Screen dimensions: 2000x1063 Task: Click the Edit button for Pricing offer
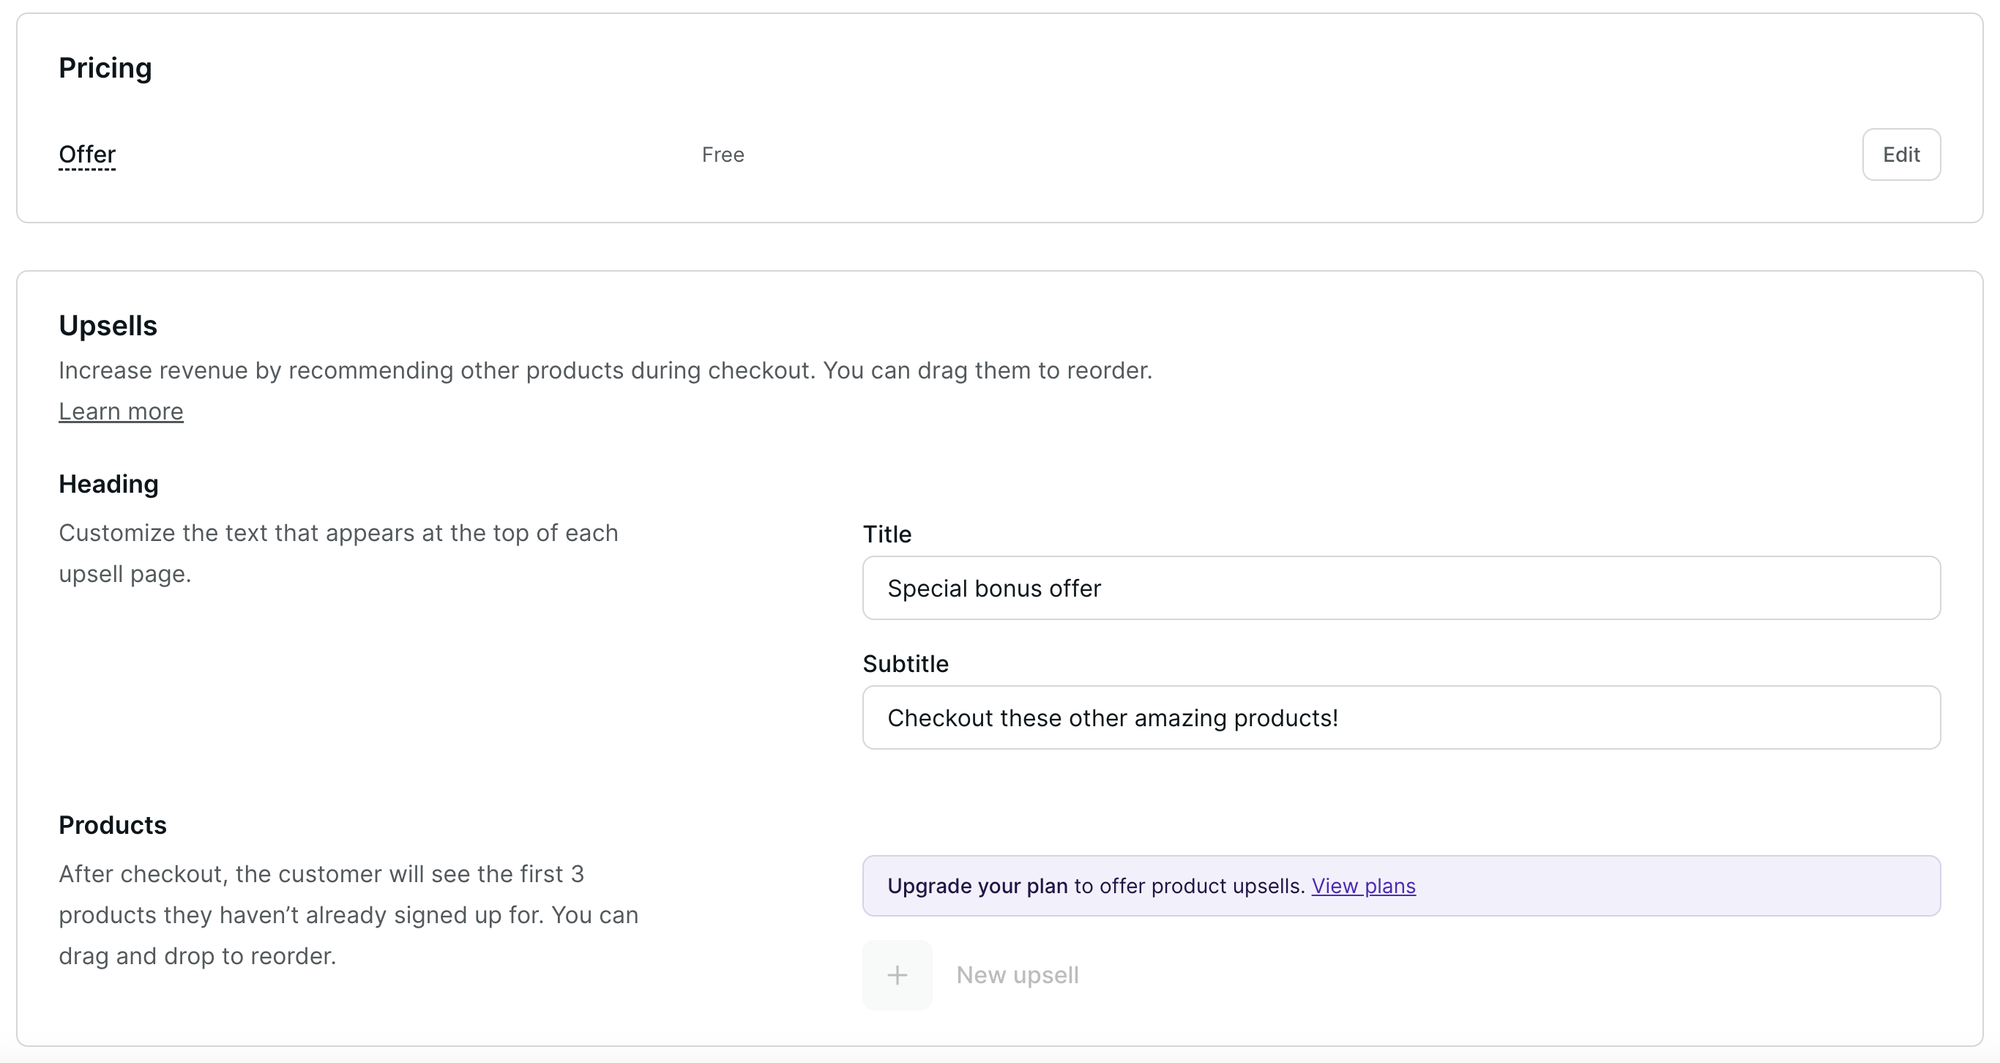click(x=1900, y=155)
